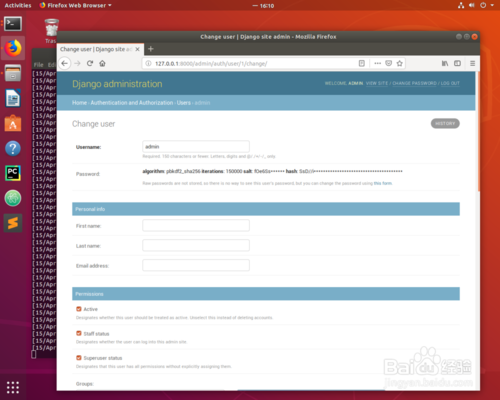Uncheck the Active checkbox
Screen dimensions: 500x400
pyautogui.click(x=79, y=309)
